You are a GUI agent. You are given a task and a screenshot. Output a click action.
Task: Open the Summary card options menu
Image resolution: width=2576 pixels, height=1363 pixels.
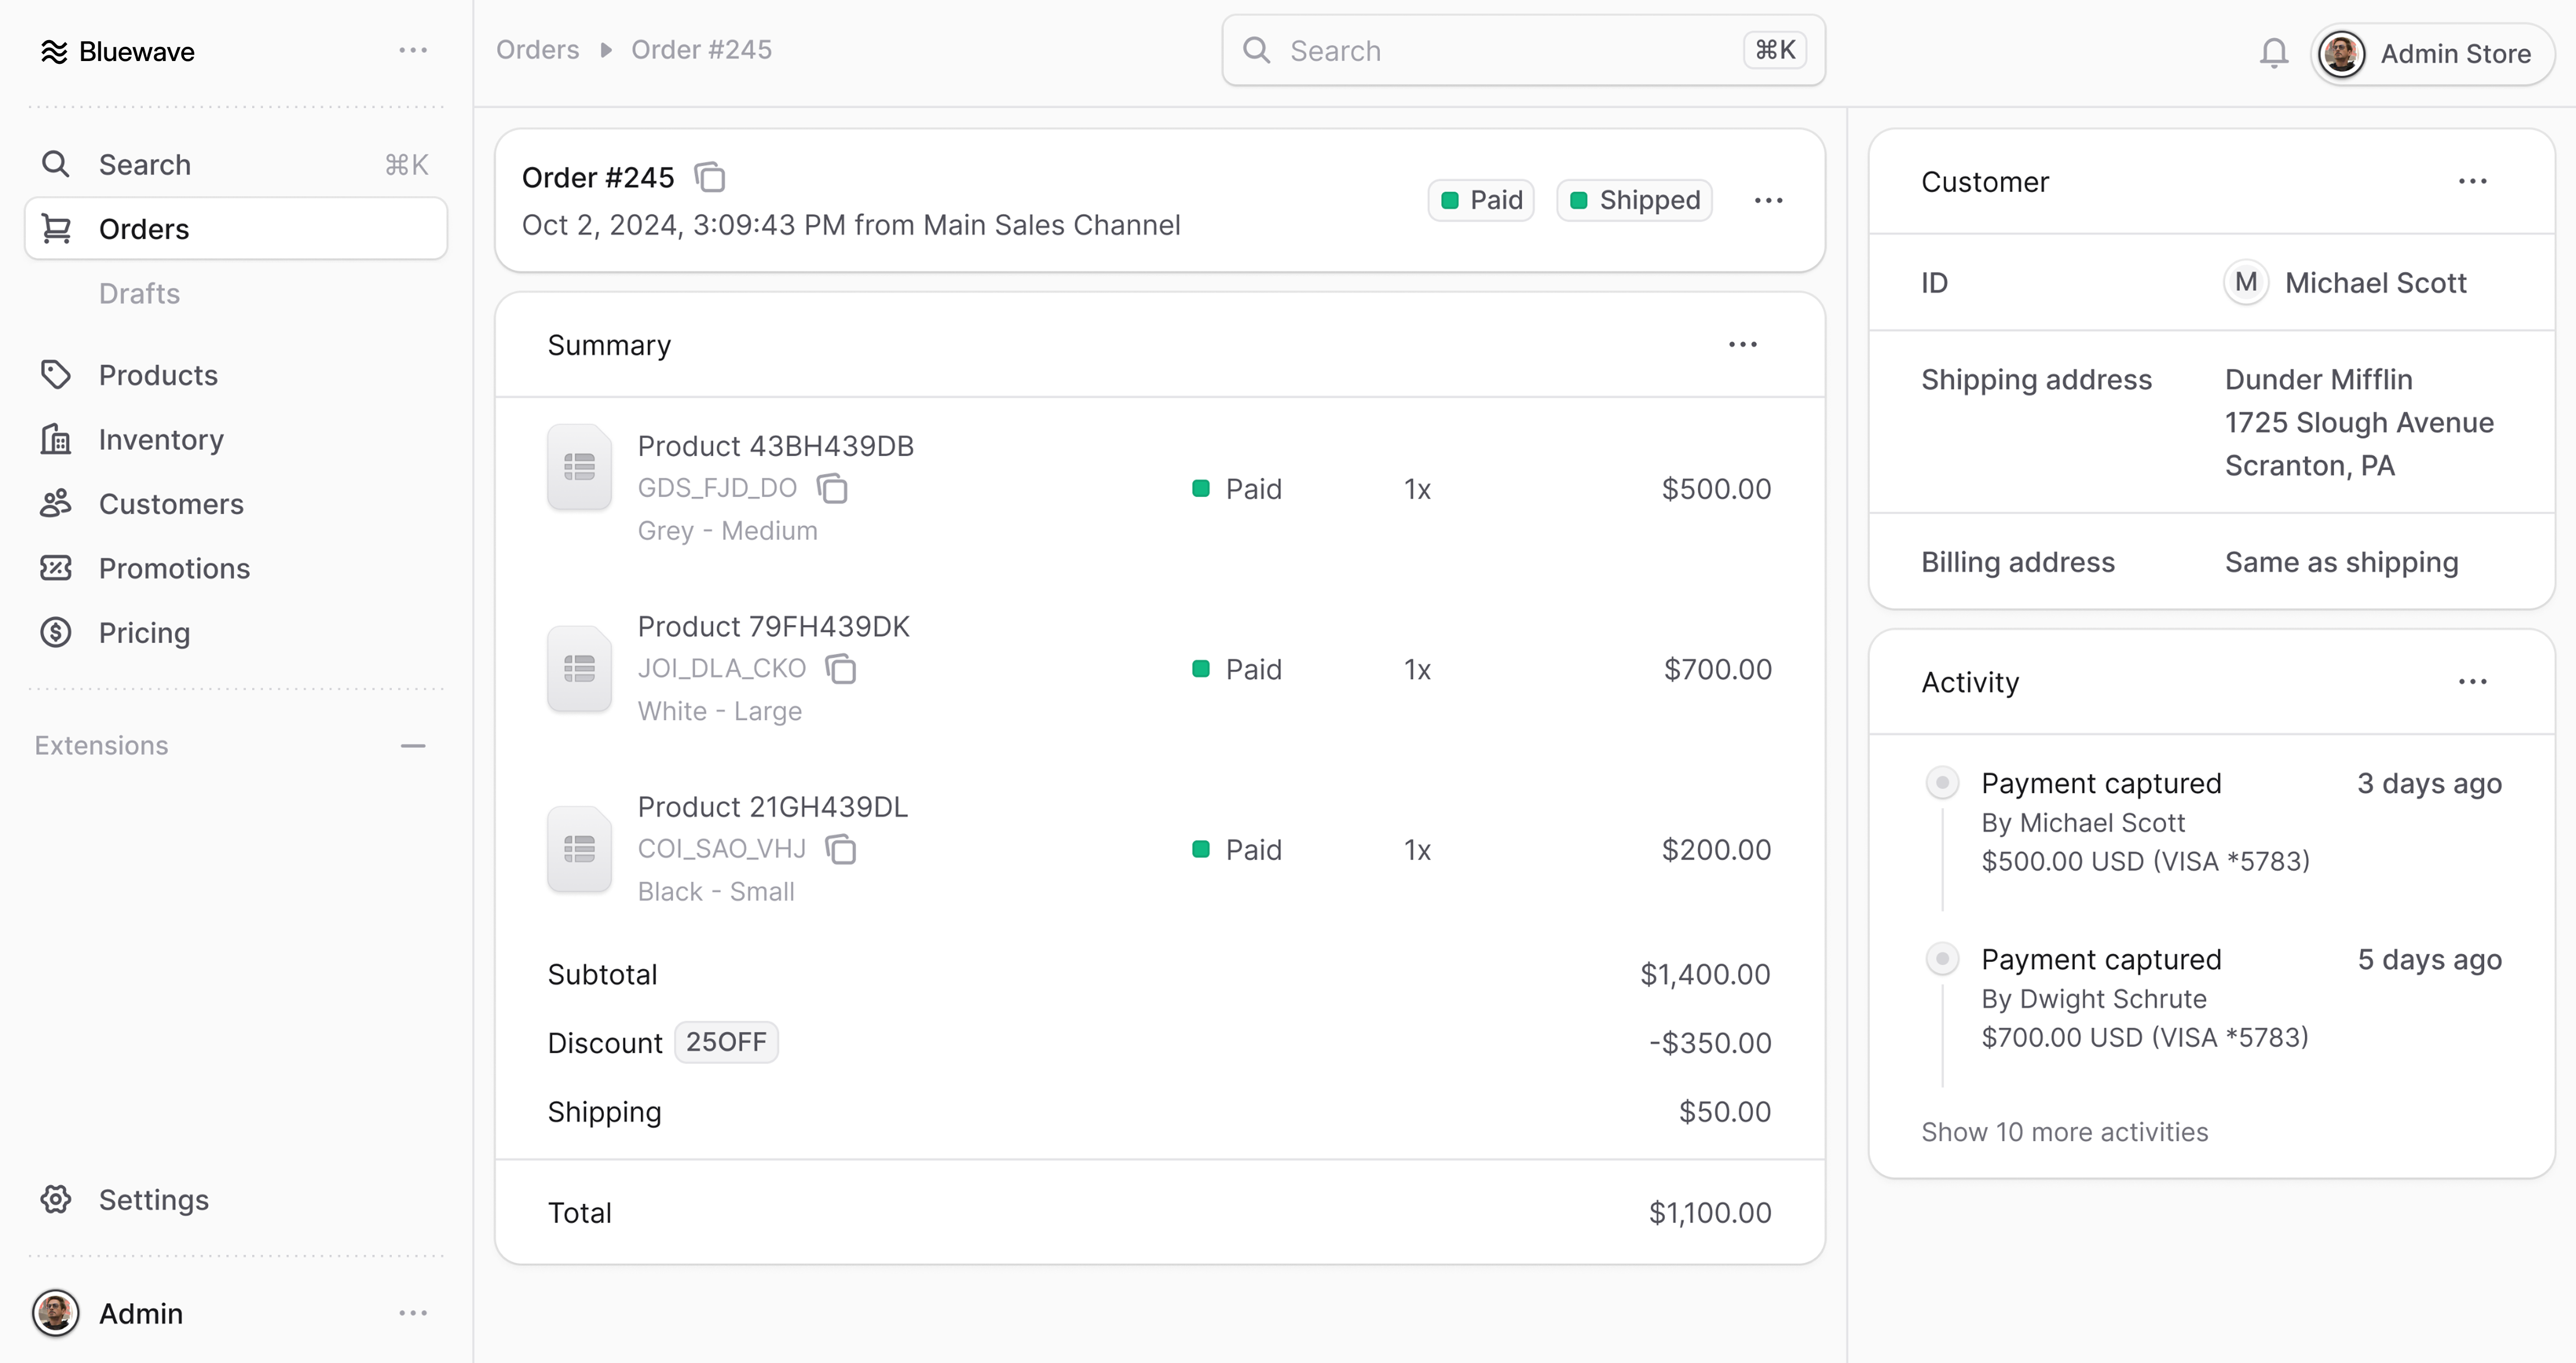point(1742,345)
